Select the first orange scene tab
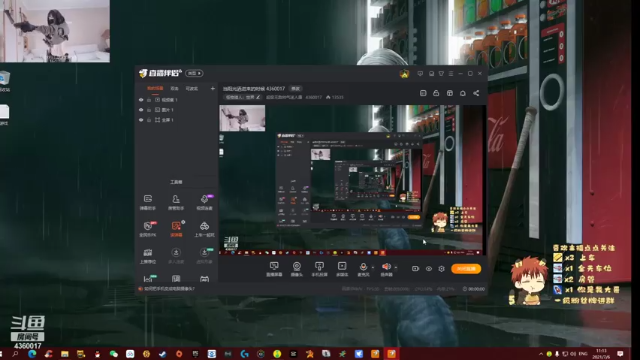This screenshot has width=640, height=360. 155,88
